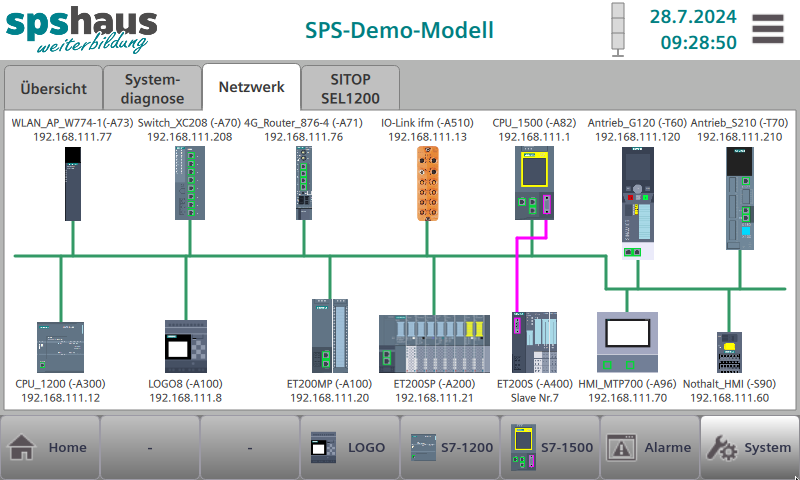Click IP address 192.168.111.21

click(x=434, y=398)
